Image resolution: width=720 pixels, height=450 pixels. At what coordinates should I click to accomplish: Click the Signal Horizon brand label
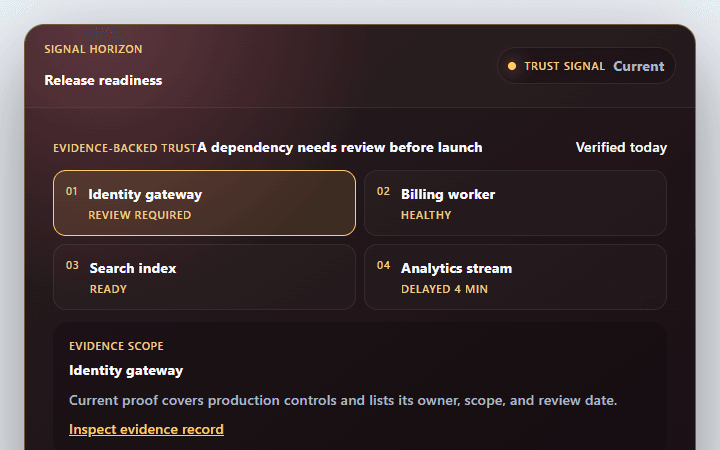pos(93,49)
